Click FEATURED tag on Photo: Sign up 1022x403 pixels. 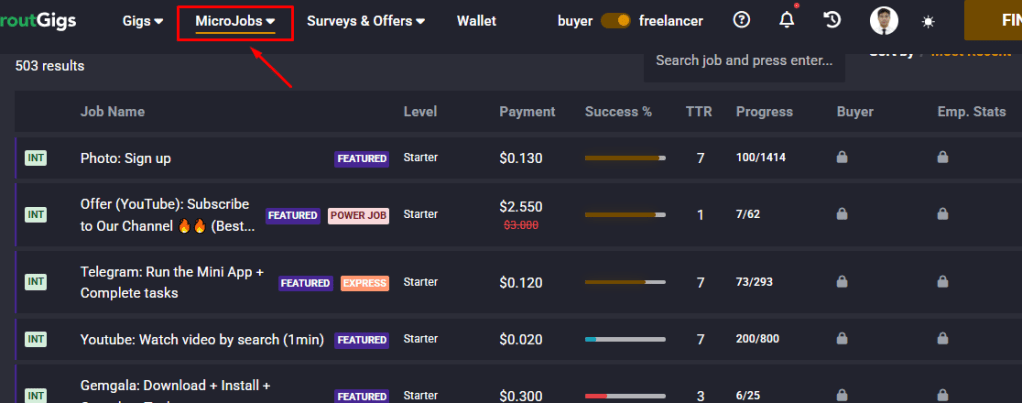pyautogui.click(x=362, y=158)
